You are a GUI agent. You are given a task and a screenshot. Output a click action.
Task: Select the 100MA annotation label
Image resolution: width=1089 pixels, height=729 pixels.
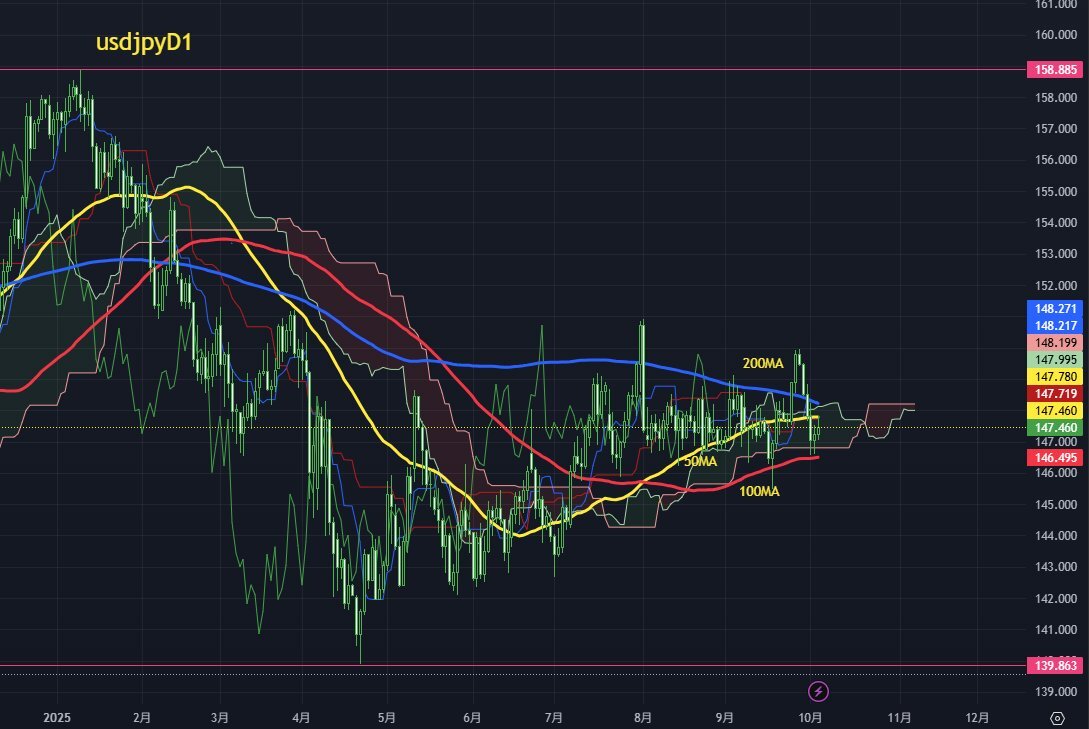point(759,492)
